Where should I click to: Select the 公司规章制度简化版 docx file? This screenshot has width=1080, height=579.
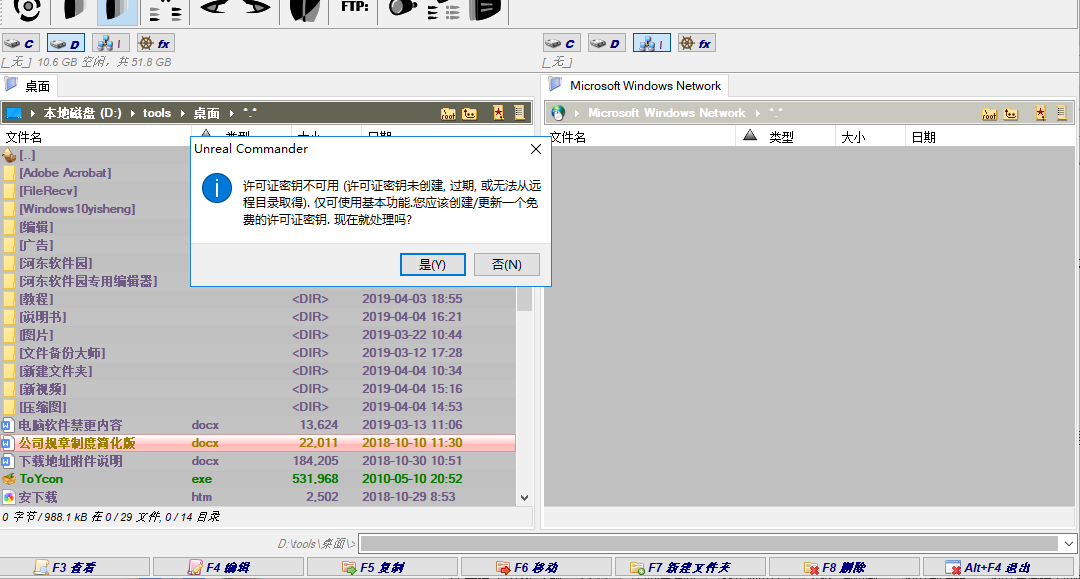coord(258,443)
